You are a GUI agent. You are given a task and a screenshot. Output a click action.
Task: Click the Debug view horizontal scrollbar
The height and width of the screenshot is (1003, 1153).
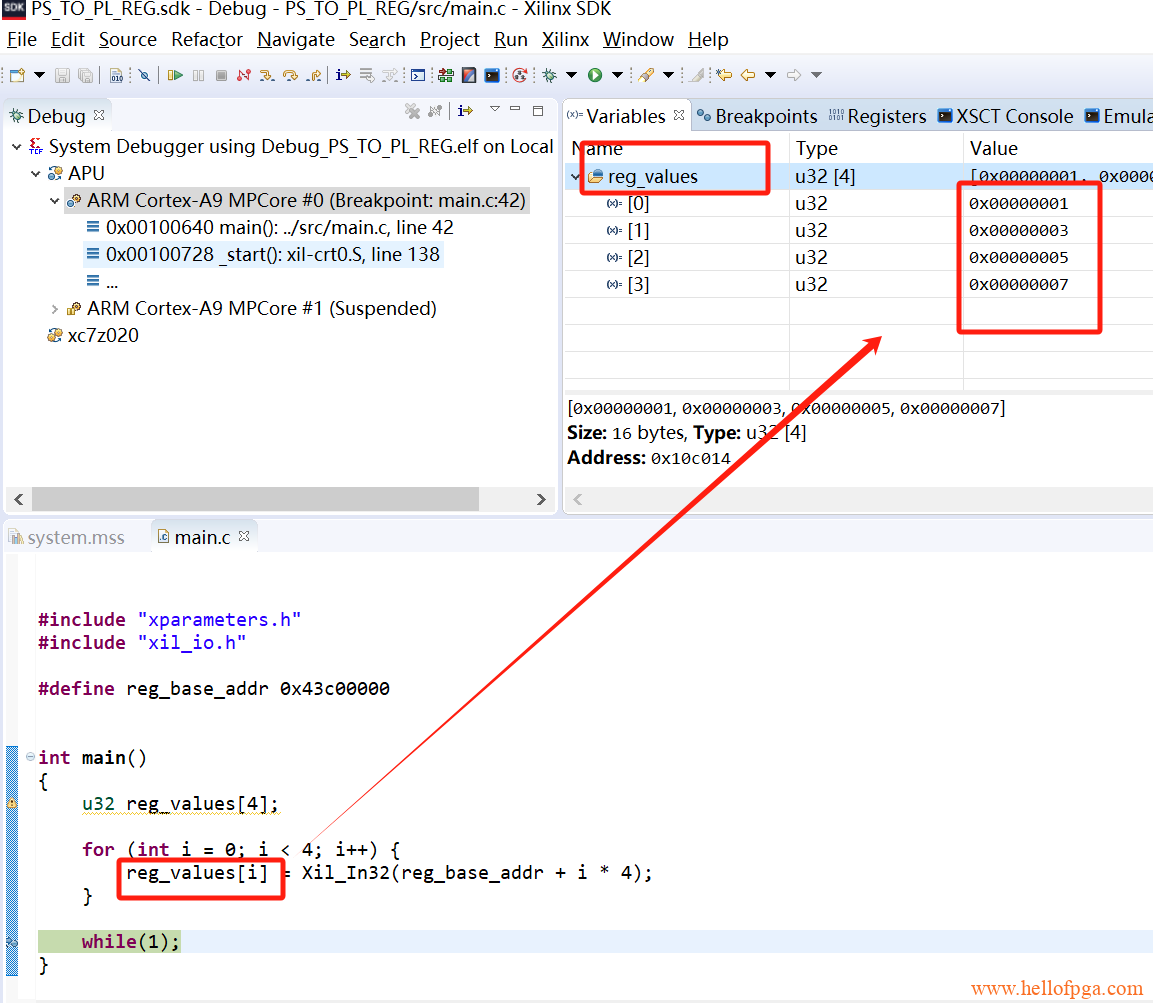254,499
